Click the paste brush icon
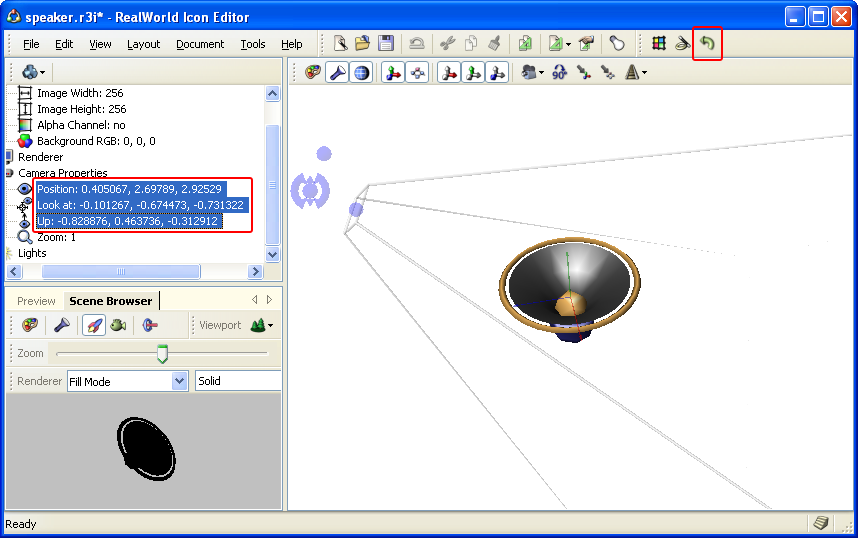Image resolution: width=858 pixels, height=538 pixels. point(495,43)
